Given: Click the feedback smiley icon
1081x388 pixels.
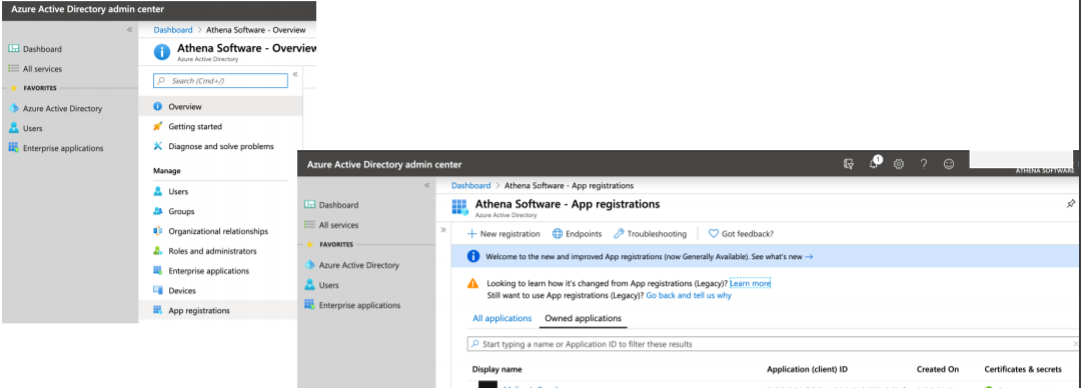Looking at the screenshot, I should [949, 164].
